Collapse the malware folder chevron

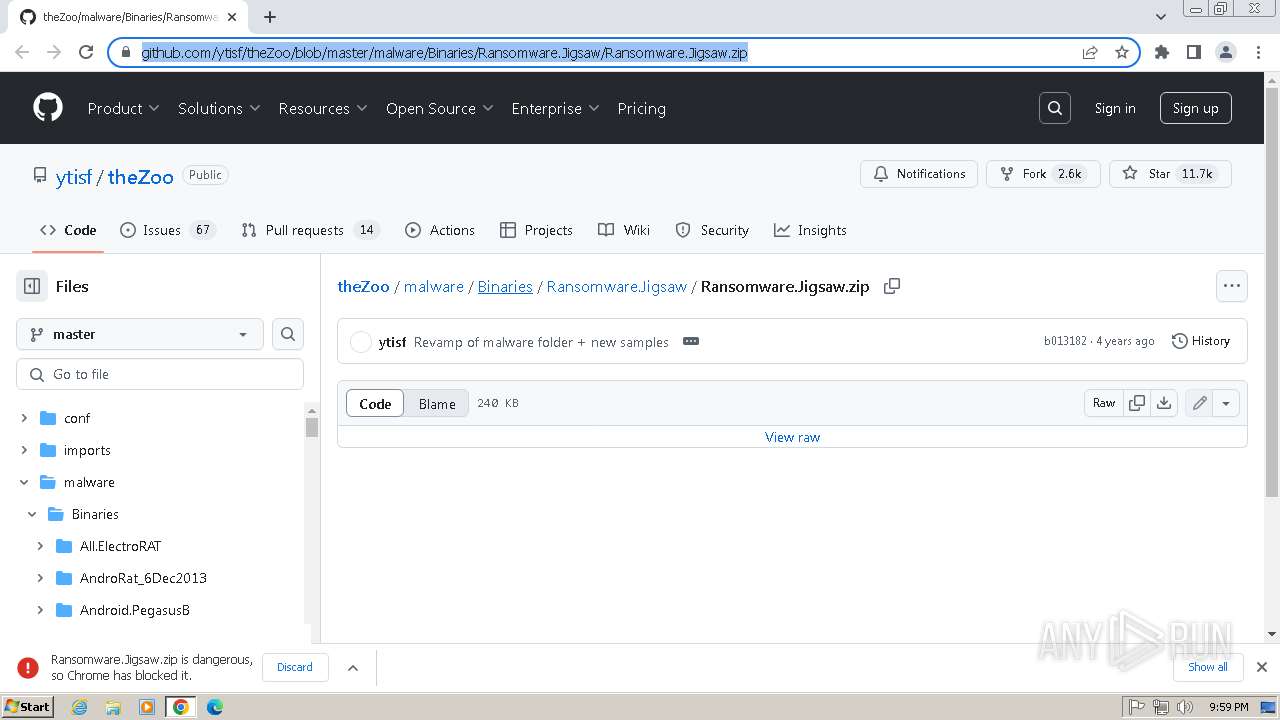pyautogui.click(x=24, y=482)
